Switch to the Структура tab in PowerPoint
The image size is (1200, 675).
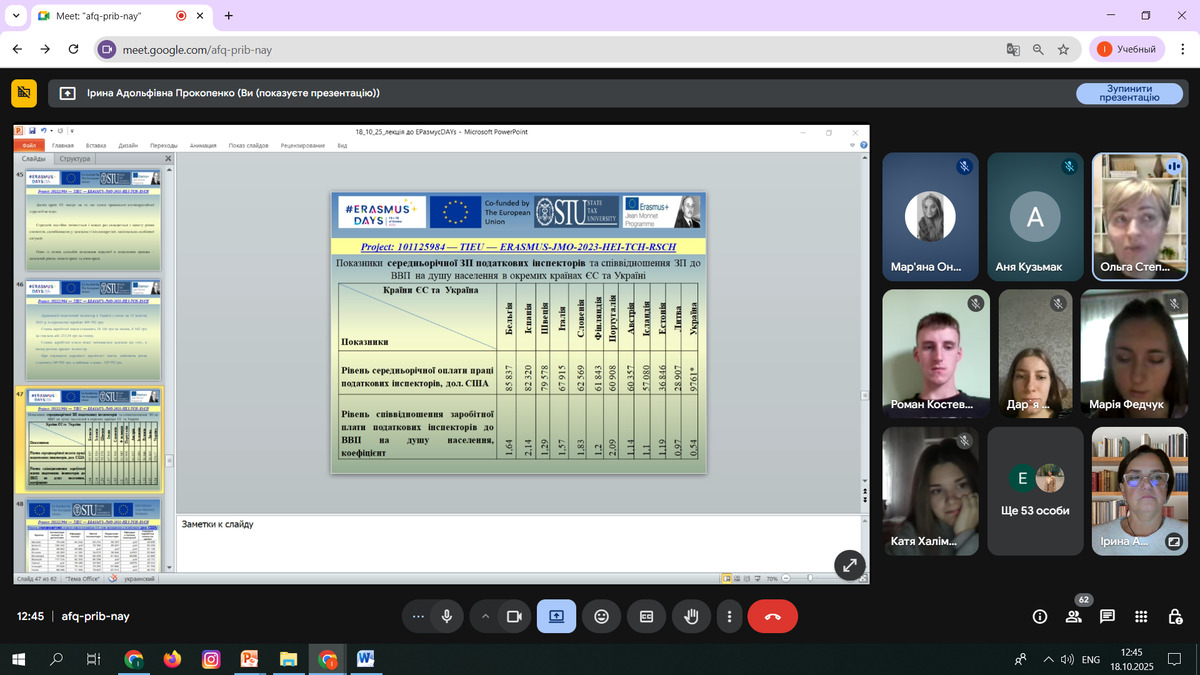pos(75,159)
